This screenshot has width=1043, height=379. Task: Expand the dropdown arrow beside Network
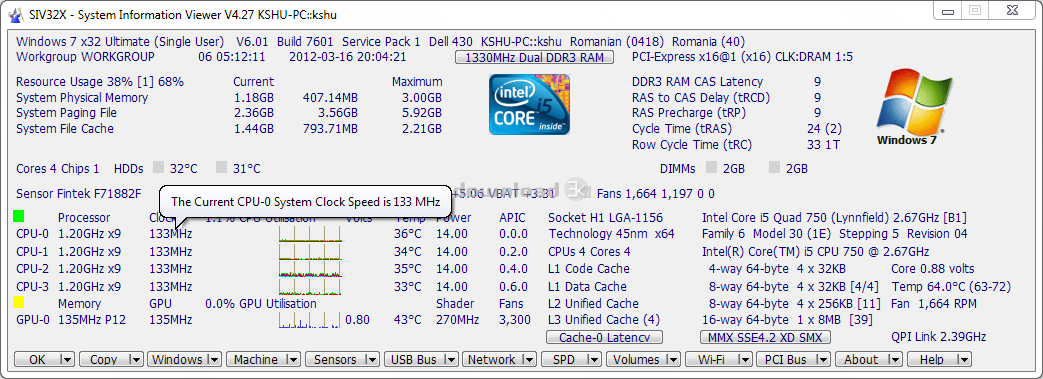click(x=529, y=360)
